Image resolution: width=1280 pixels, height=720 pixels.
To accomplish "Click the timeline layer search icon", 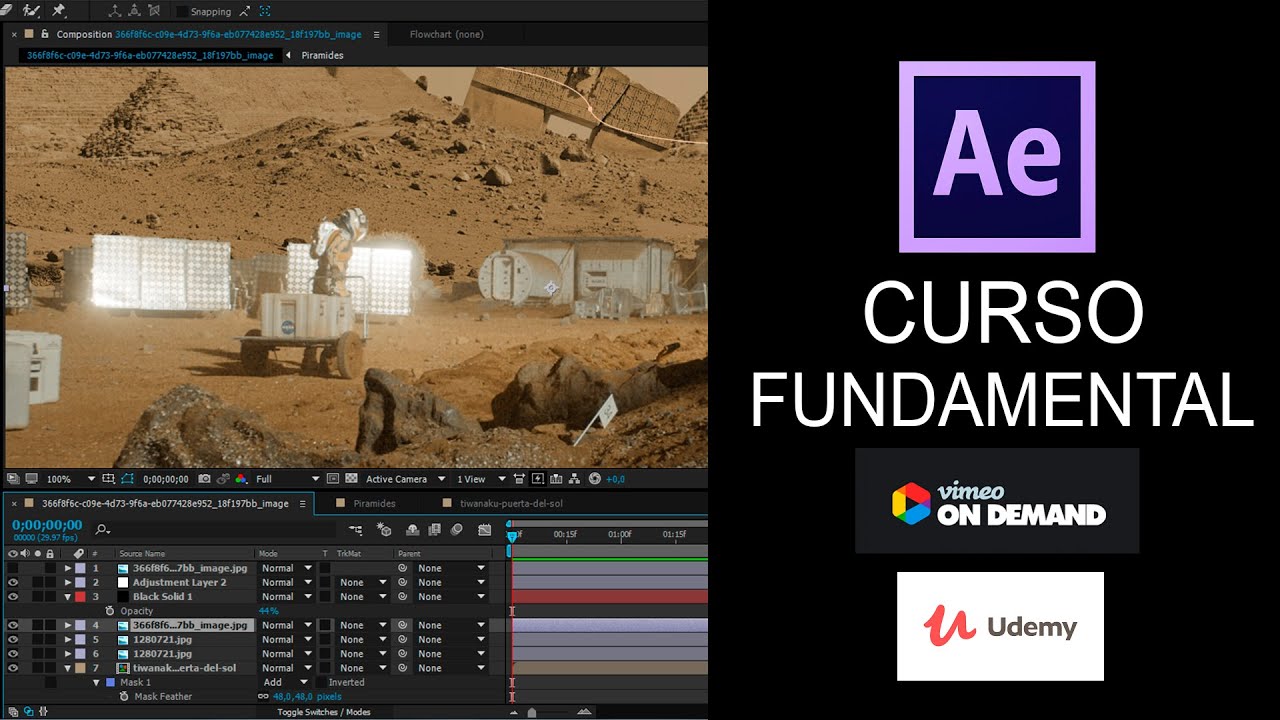I will click(x=102, y=530).
